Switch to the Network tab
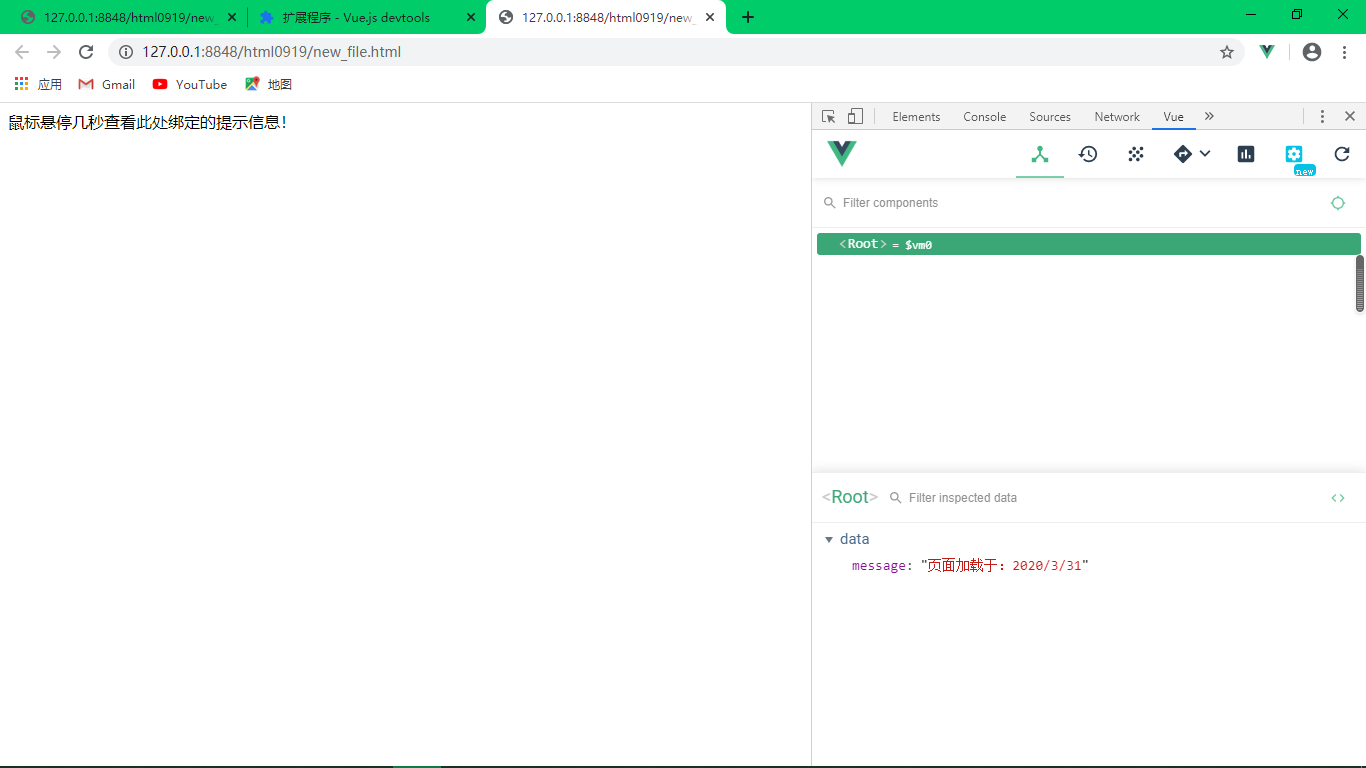This screenshot has height=768, width=1366. [1117, 116]
